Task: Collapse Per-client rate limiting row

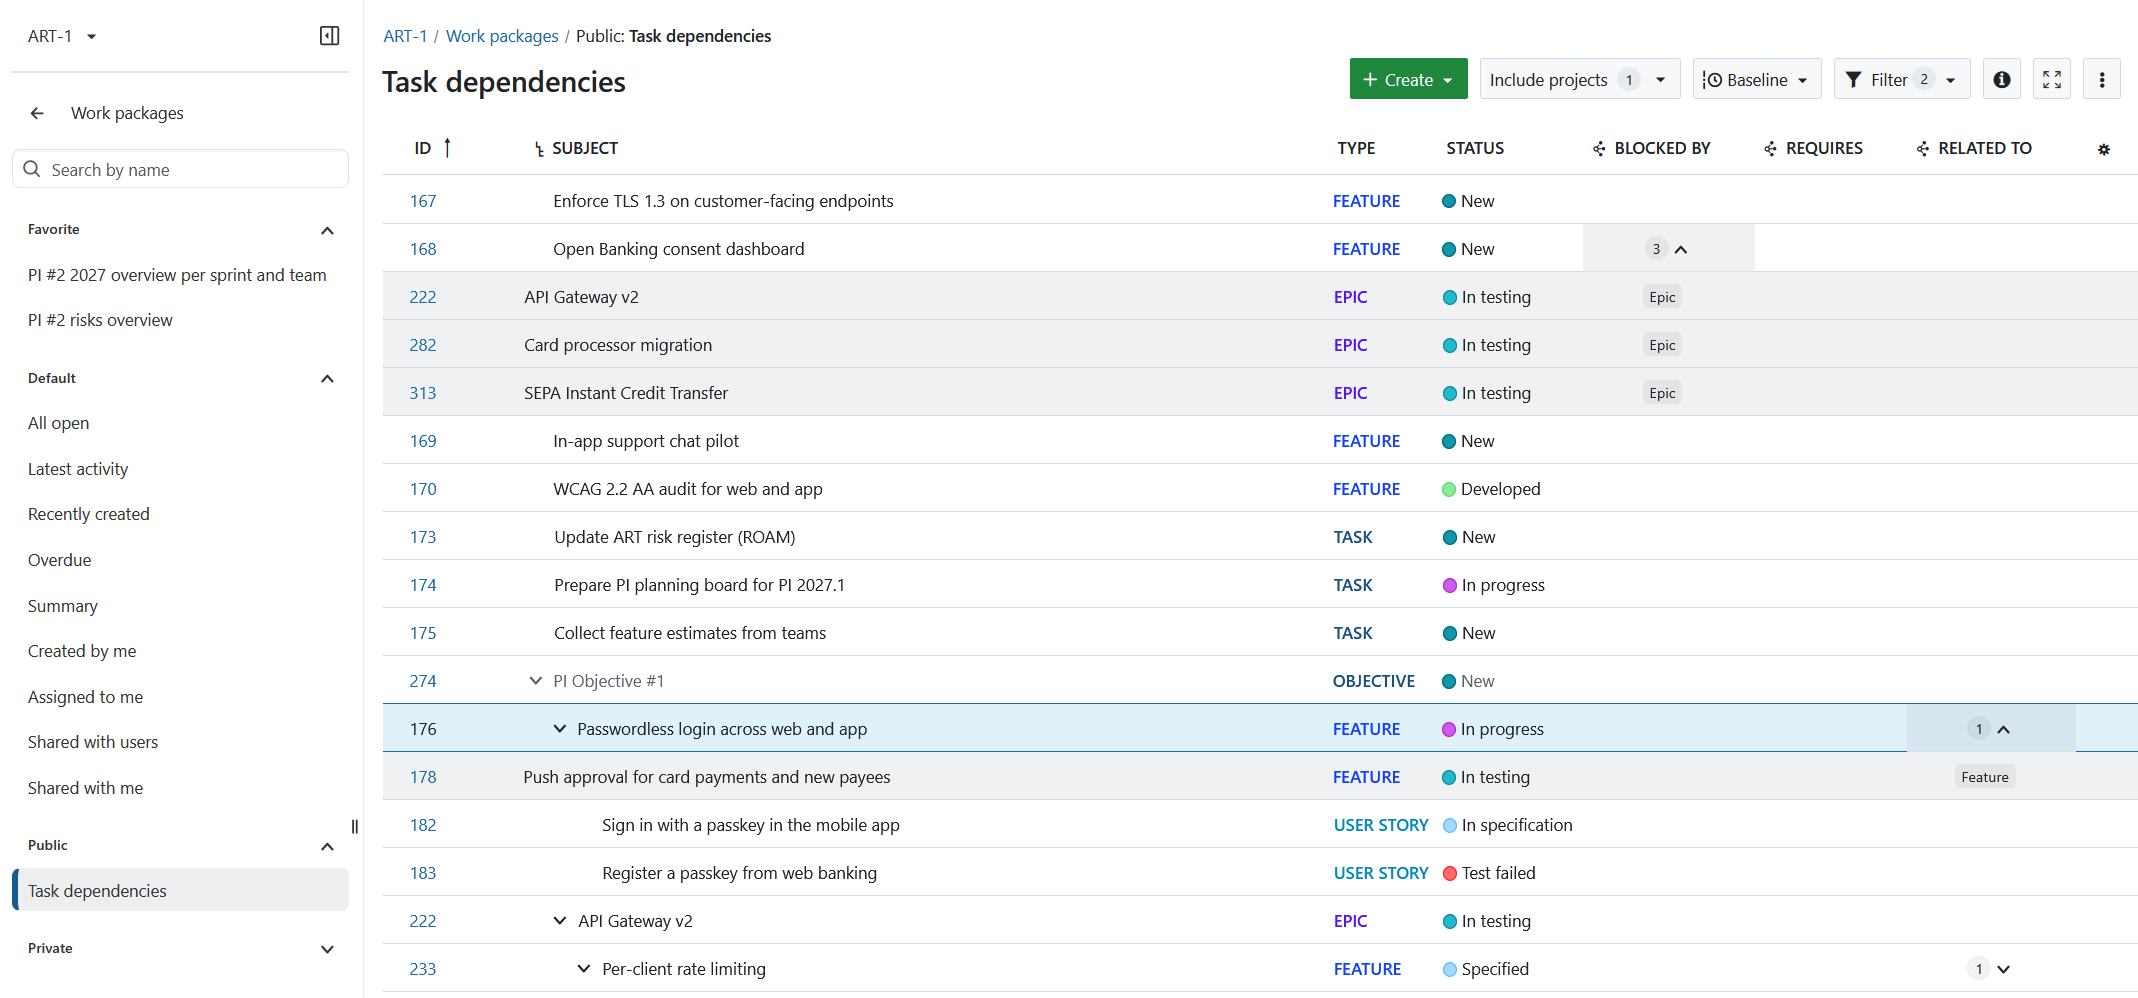Action: (584, 969)
